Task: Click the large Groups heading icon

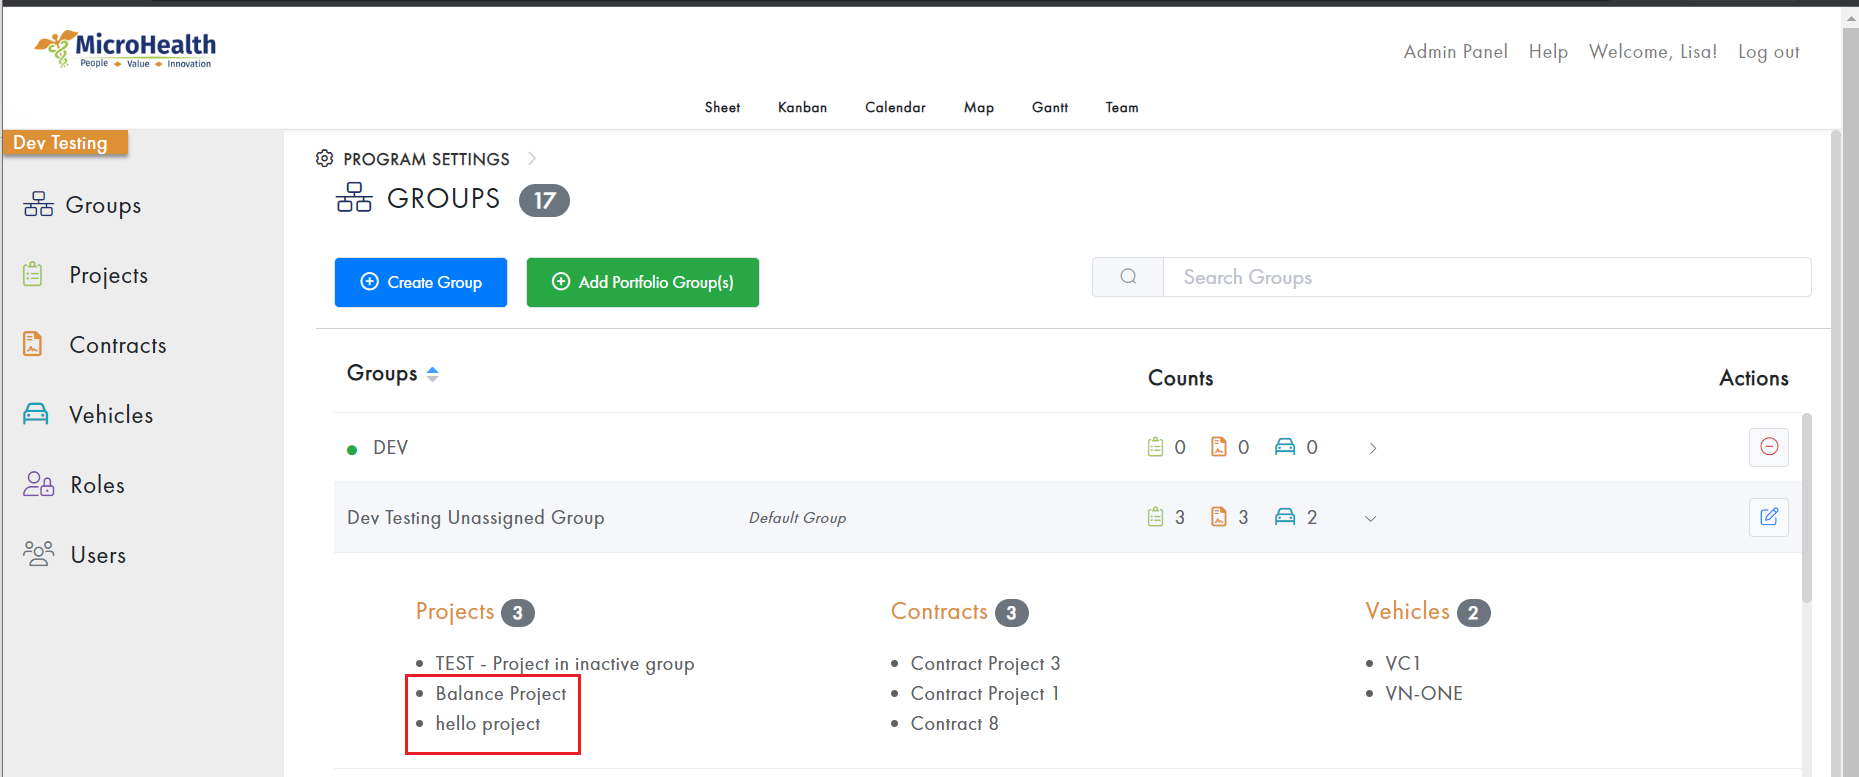Action: [354, 198]
